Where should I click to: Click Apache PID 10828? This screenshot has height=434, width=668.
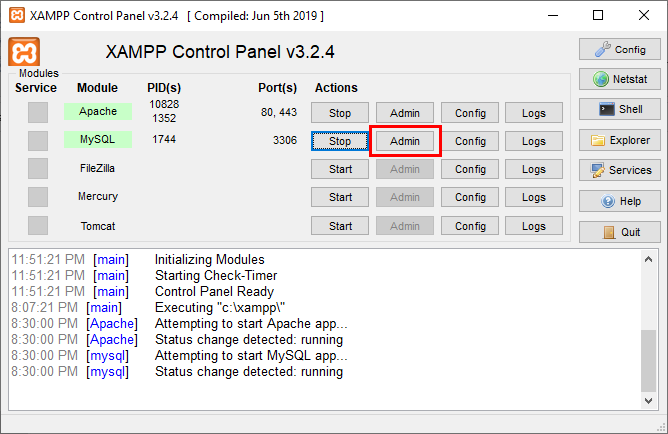coord(164,104)
